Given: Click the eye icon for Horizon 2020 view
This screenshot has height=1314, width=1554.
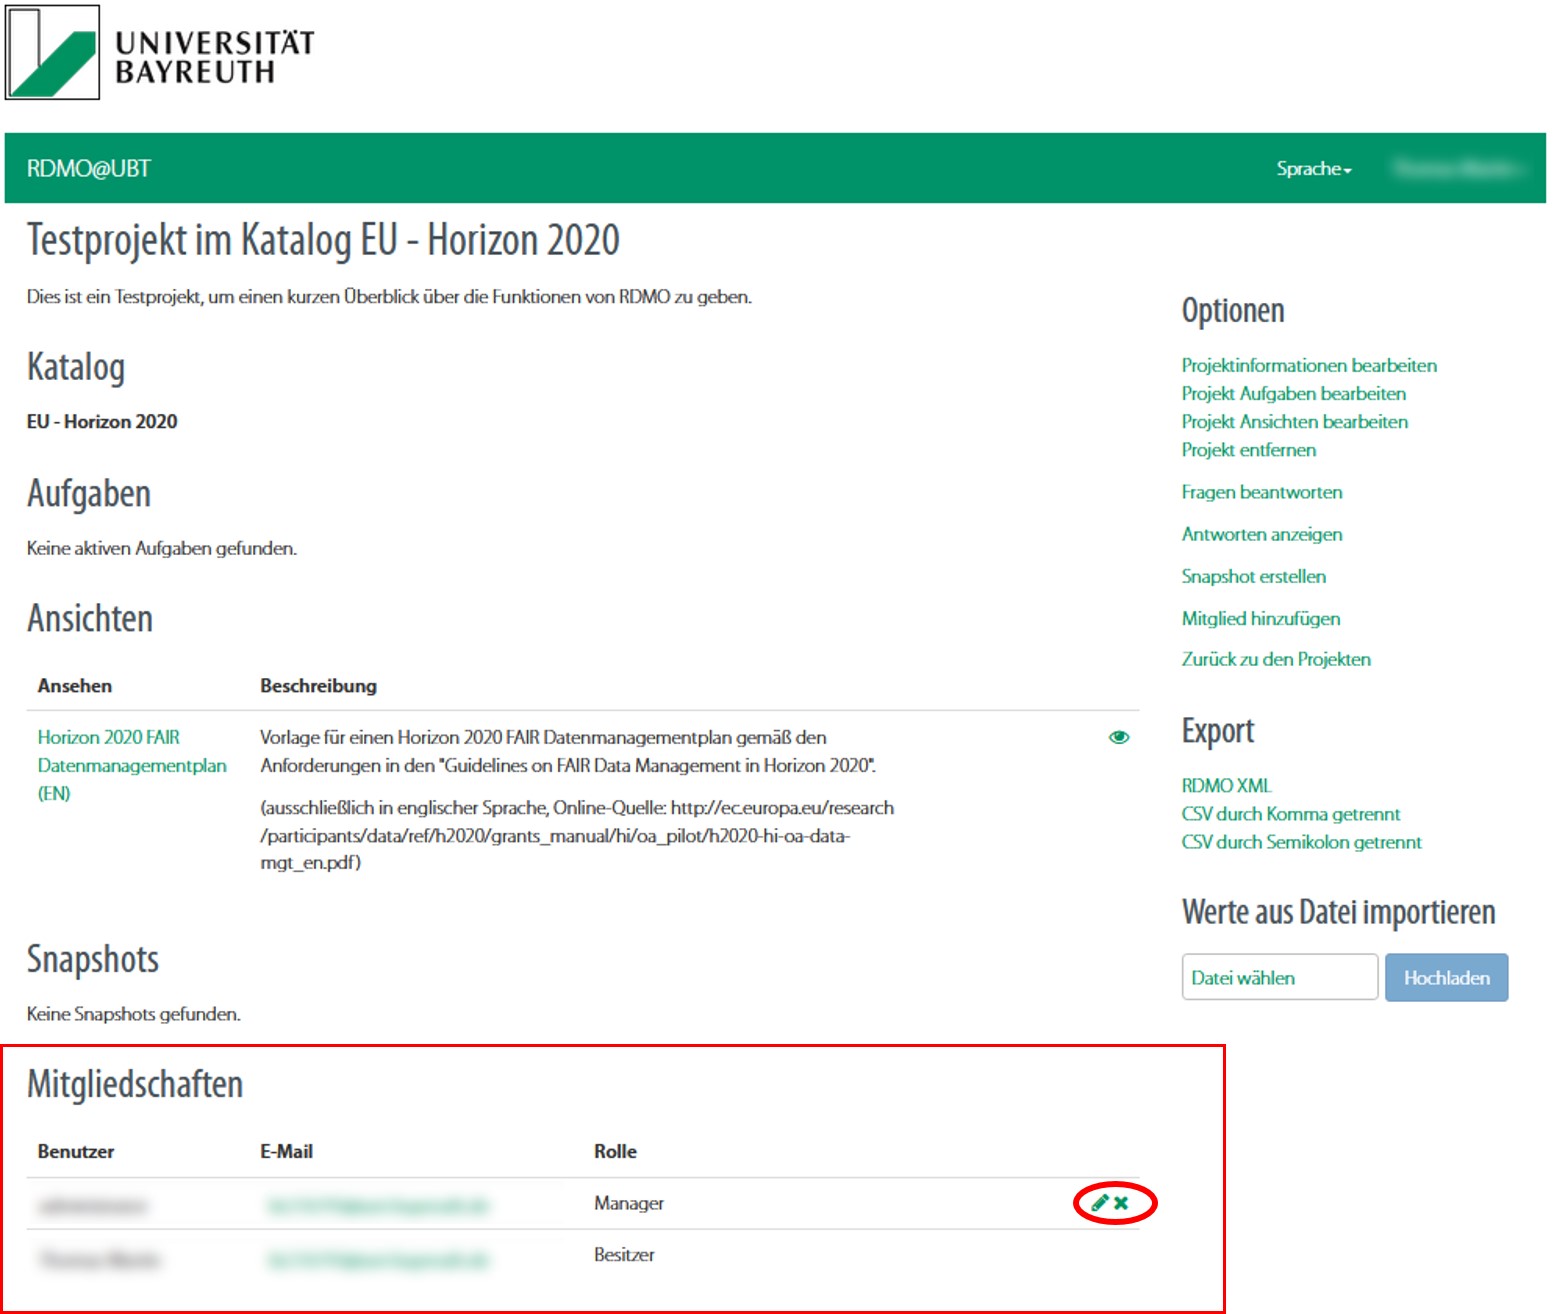Looking at the screenshot, I should pyautogui.click(x=1119, y=737).
